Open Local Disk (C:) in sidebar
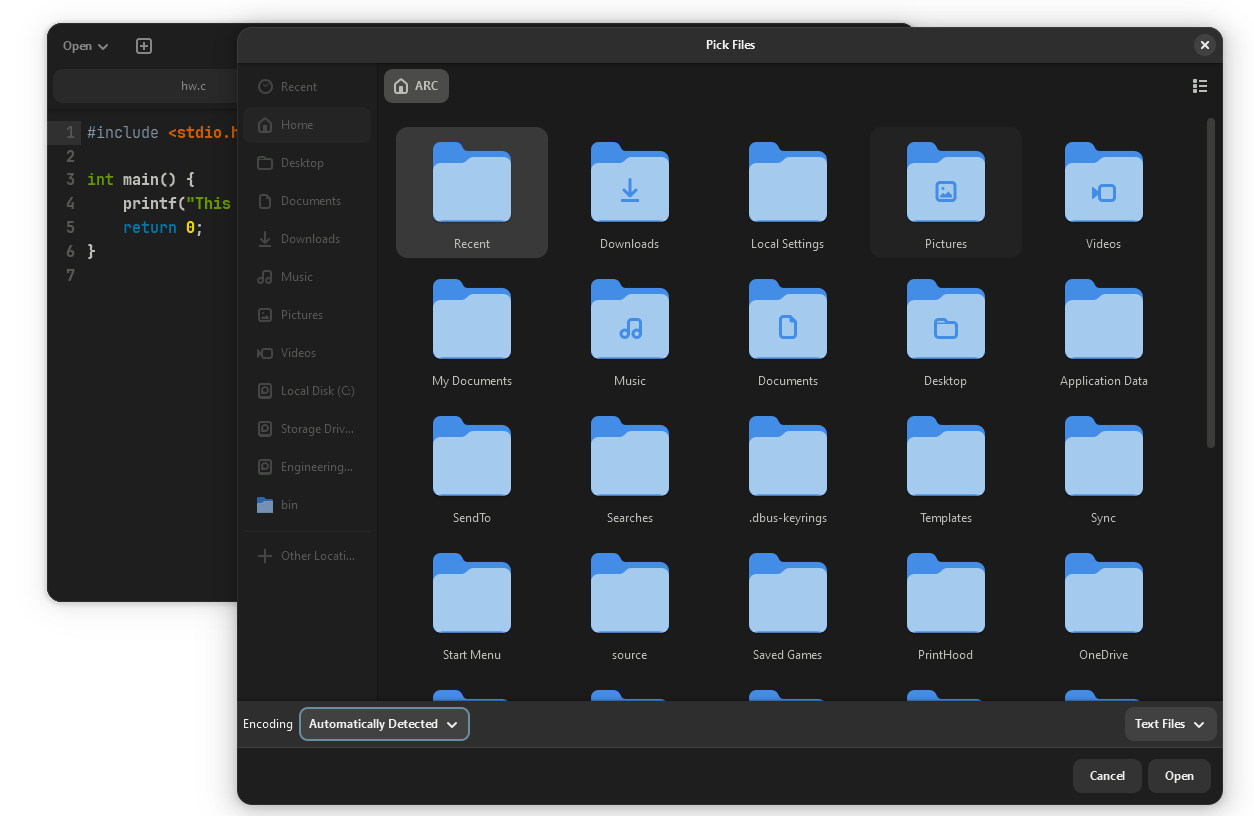The width and height of the screenshot is (1254, 816). pos(307,391)
